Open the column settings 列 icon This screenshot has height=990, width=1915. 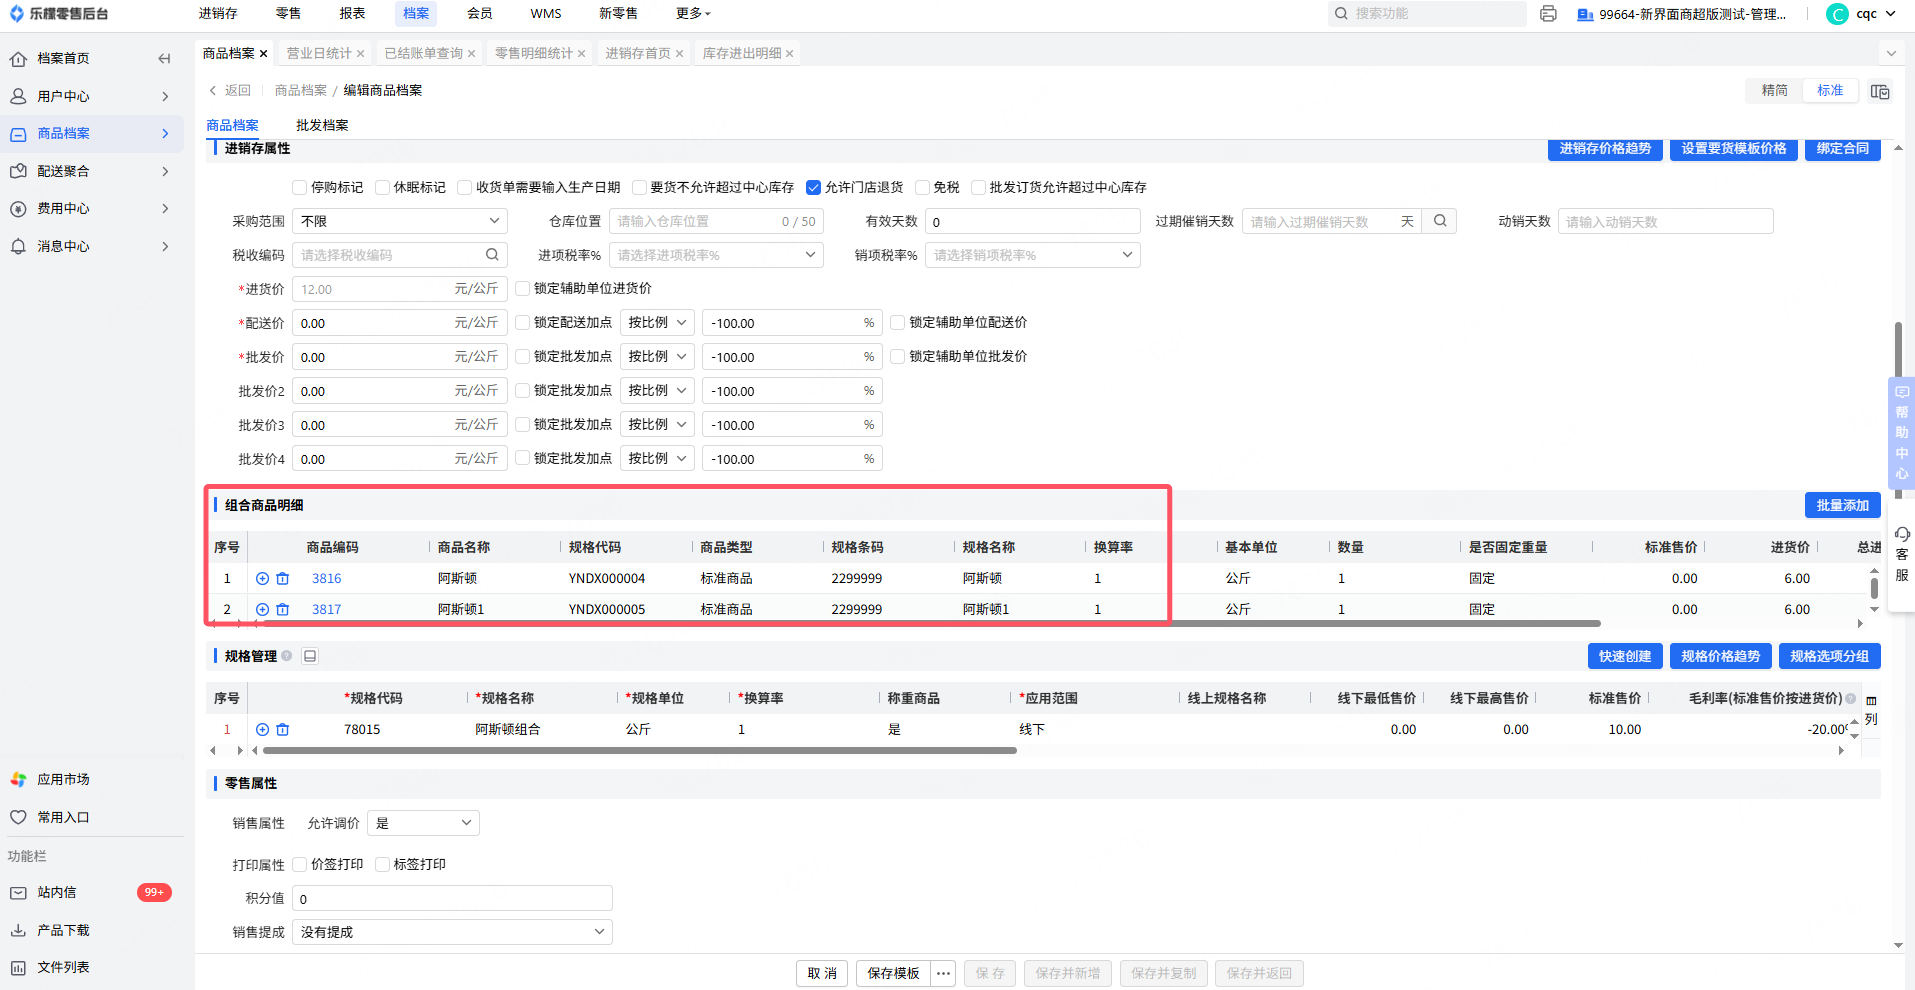coord(1871,711)
